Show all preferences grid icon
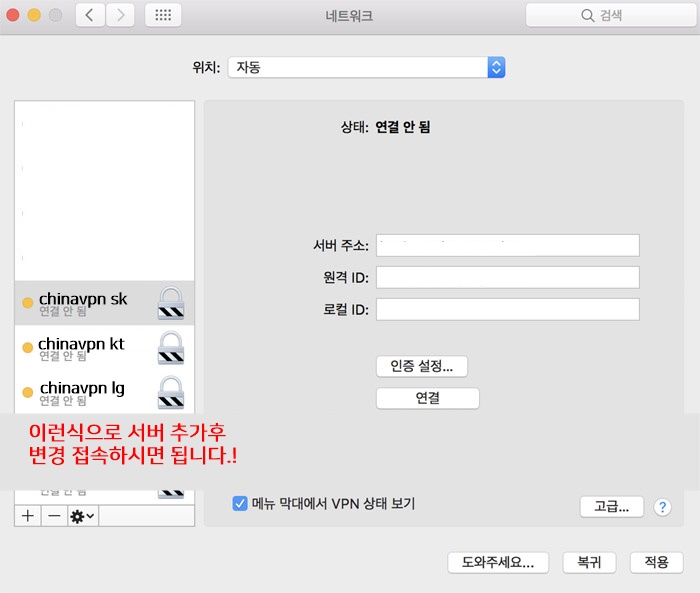 tap(163, 15)
